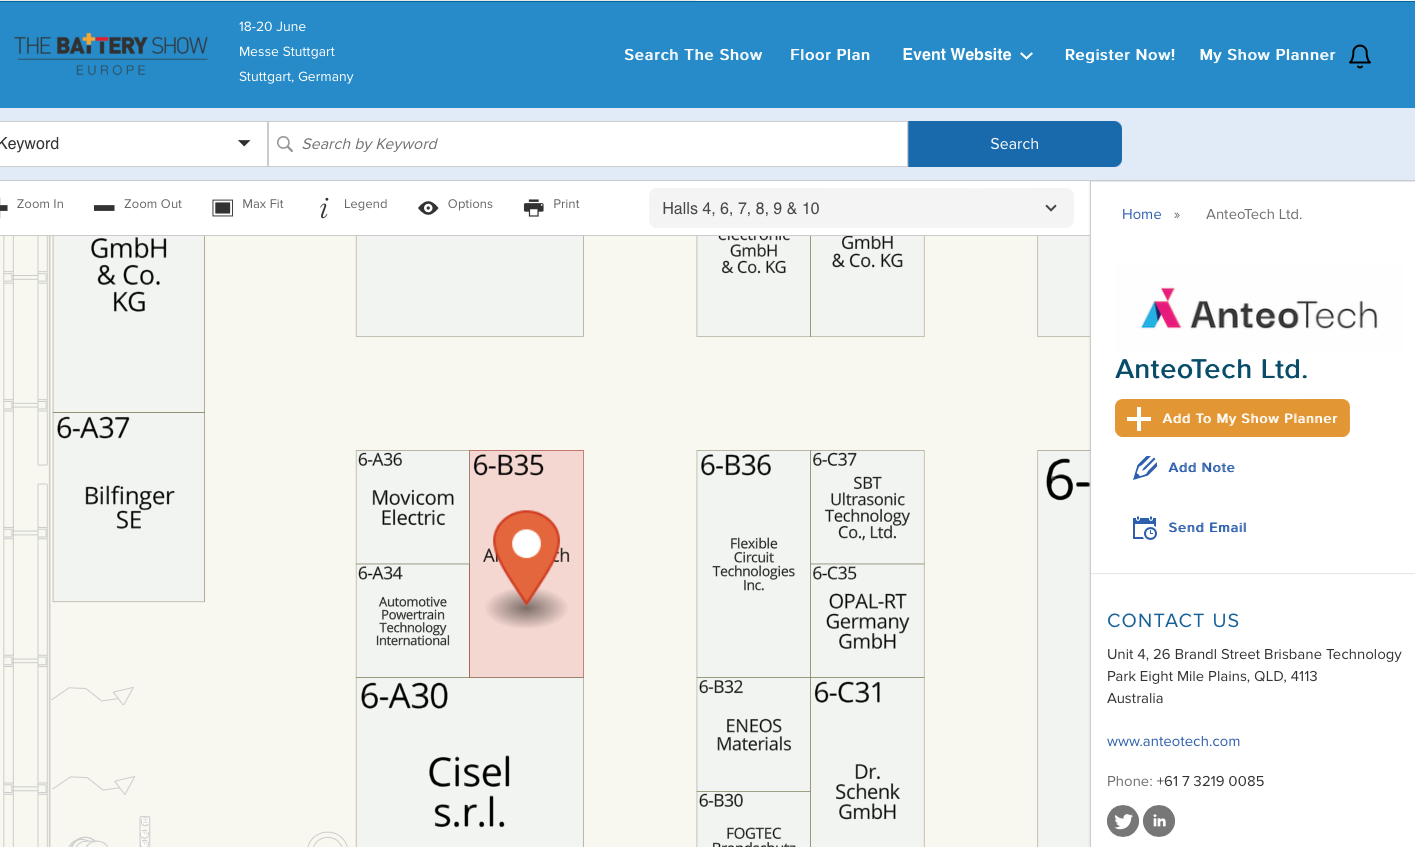Click the Send Email link
The height and width of the screenshot is (847, 1415).
point(1207,528)
